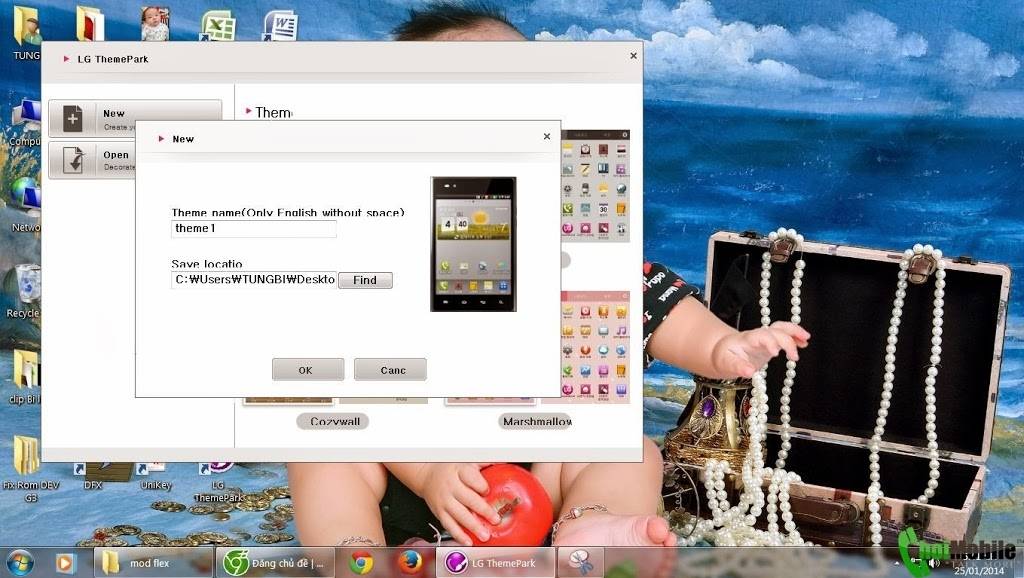Viewport: 1024px width, 578px height.
Task: Confirm the New dialog with OK
Action: [308, 370]
